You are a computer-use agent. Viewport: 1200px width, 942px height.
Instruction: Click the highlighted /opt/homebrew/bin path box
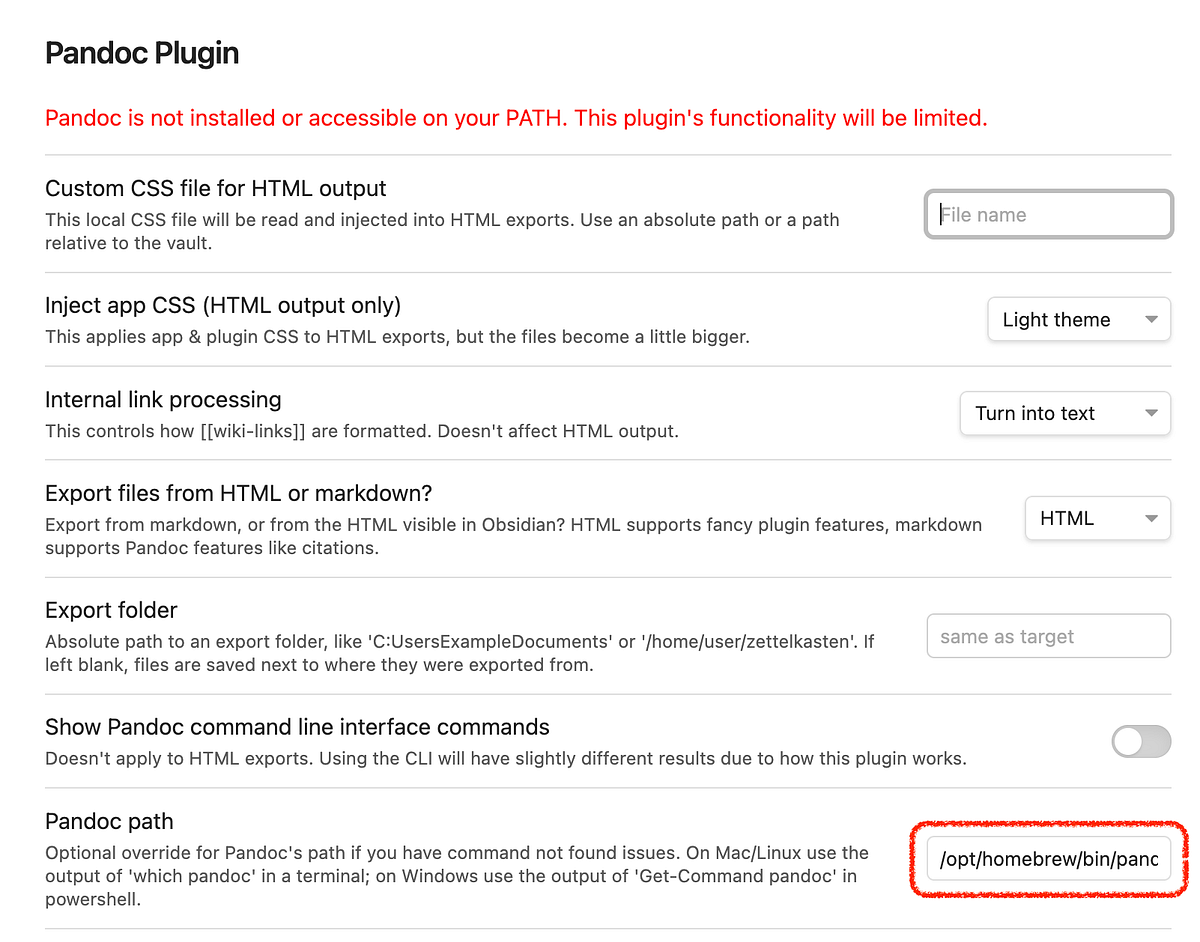[1048, 859]
